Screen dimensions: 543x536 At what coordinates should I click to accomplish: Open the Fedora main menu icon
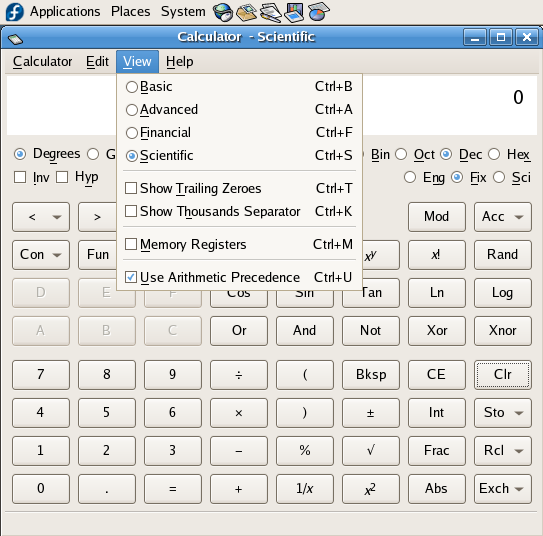tap(15, 11)
